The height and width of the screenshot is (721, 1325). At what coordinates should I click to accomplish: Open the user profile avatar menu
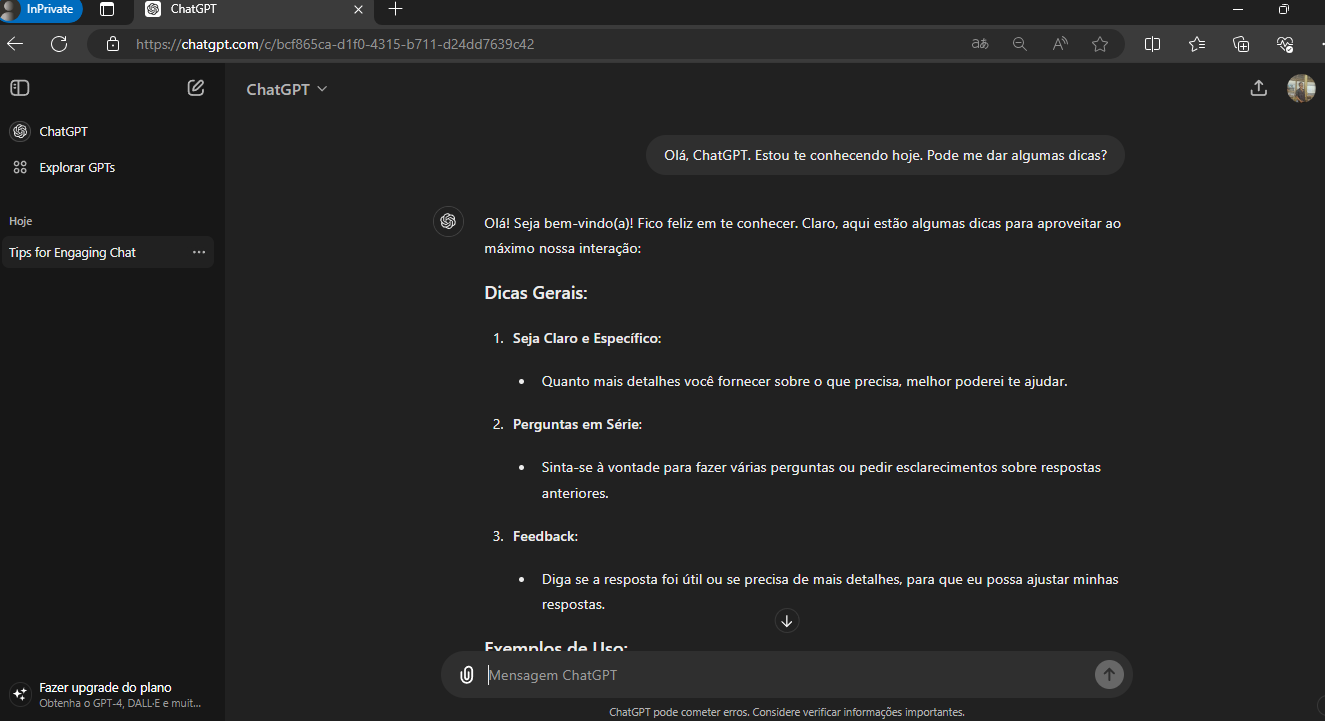point(1301,88)
